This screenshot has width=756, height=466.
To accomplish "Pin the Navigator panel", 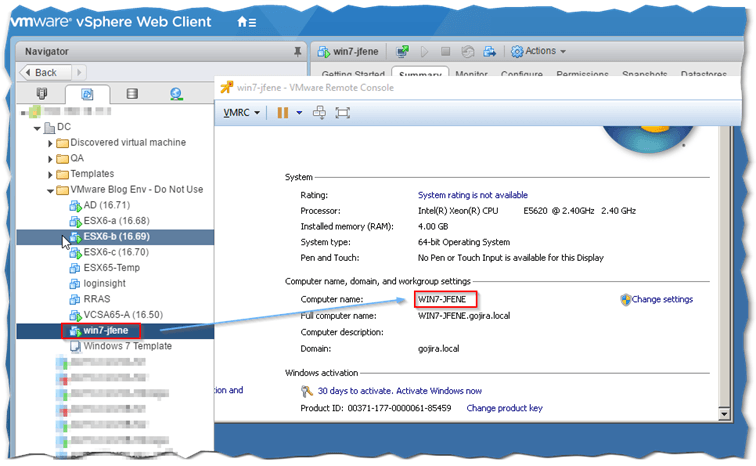I will (297, 52).
